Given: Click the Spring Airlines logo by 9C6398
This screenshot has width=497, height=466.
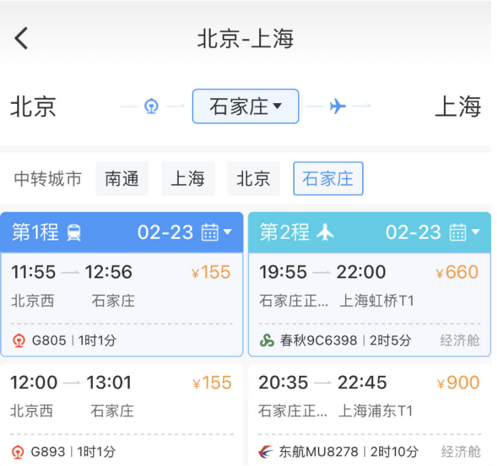Looking at the screenshot, I should [x=267, y=341].
